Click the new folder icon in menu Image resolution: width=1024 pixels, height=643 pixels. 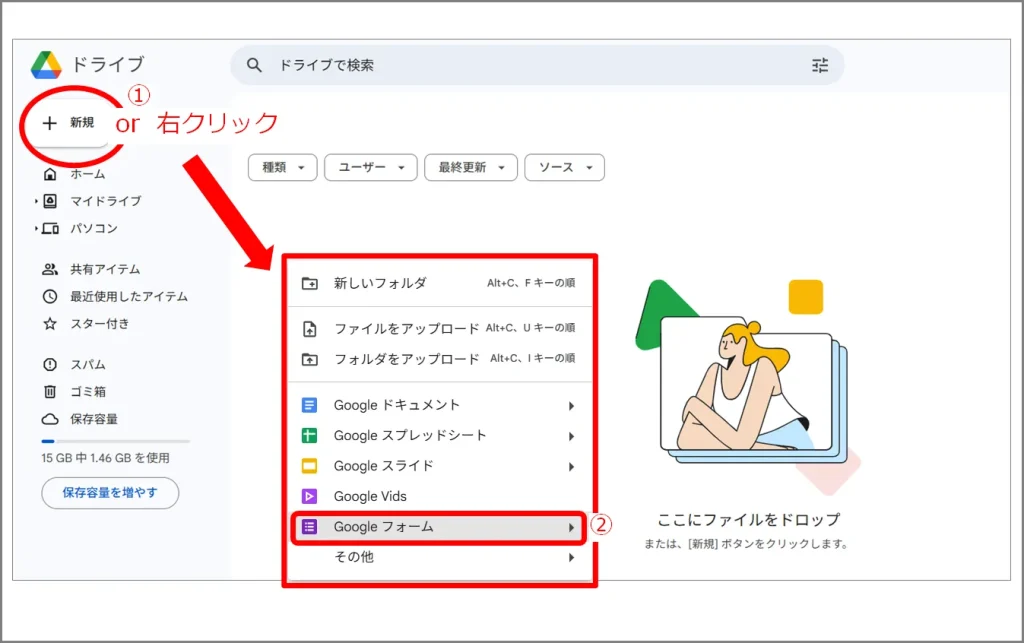[310, 283]
